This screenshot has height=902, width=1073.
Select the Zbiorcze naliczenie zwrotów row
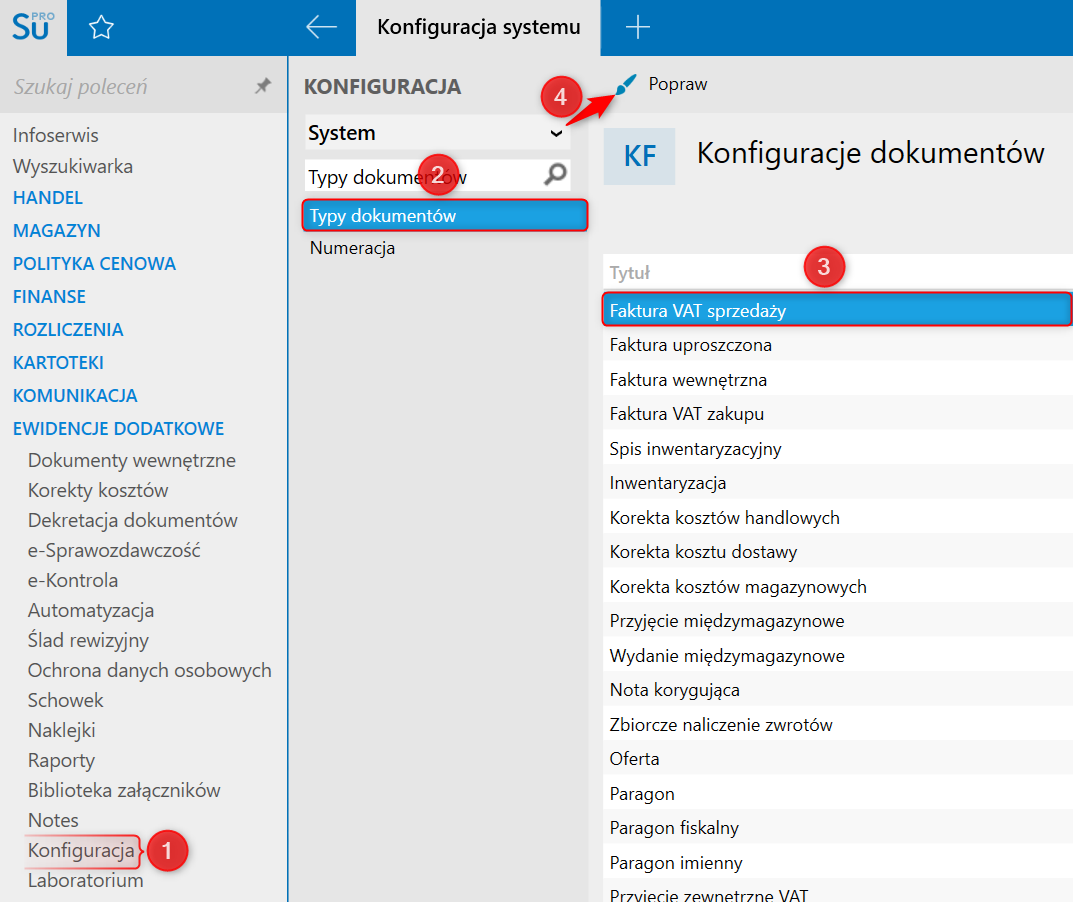coord(838,725)
